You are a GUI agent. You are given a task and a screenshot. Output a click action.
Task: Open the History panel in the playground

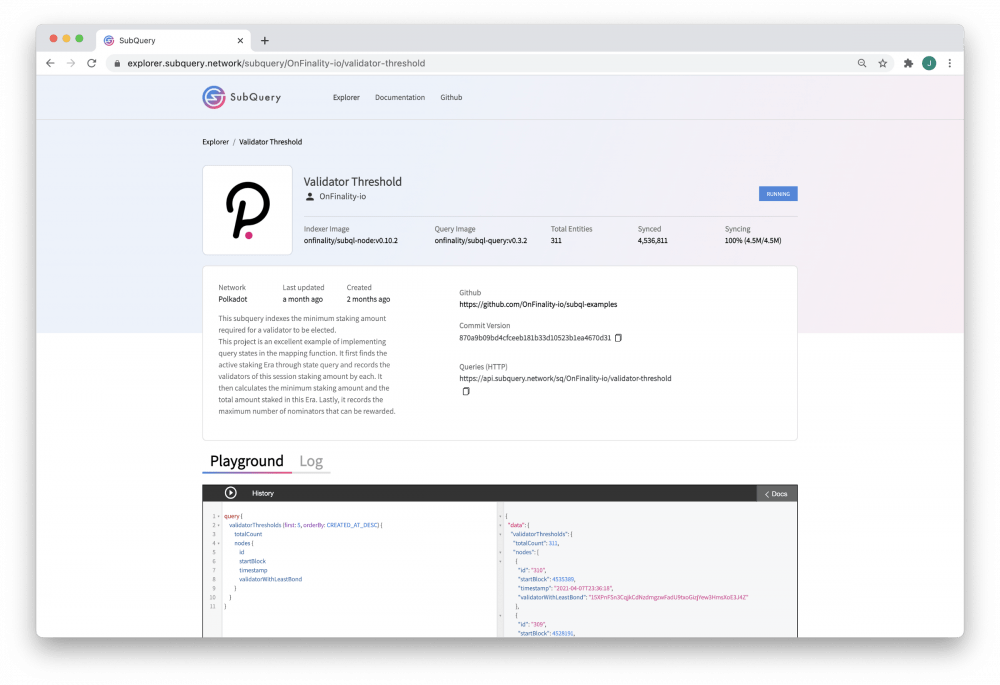pyautogui.click(x=263, y=493)
